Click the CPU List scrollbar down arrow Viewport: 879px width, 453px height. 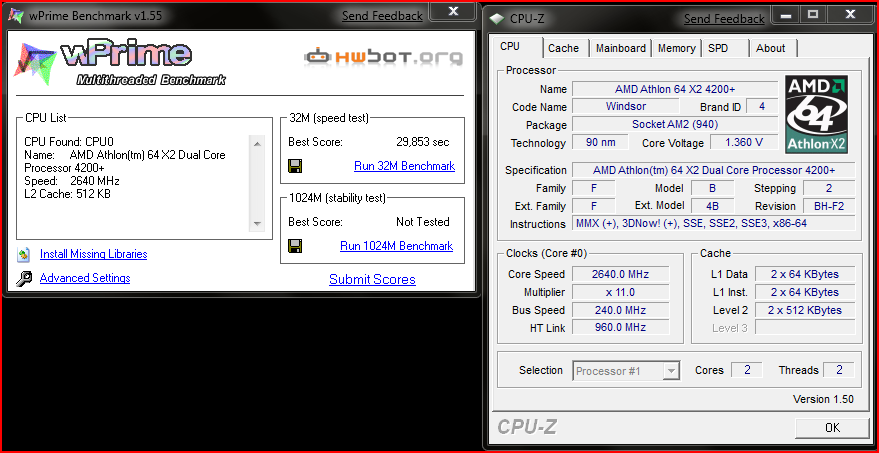[257, 223]
